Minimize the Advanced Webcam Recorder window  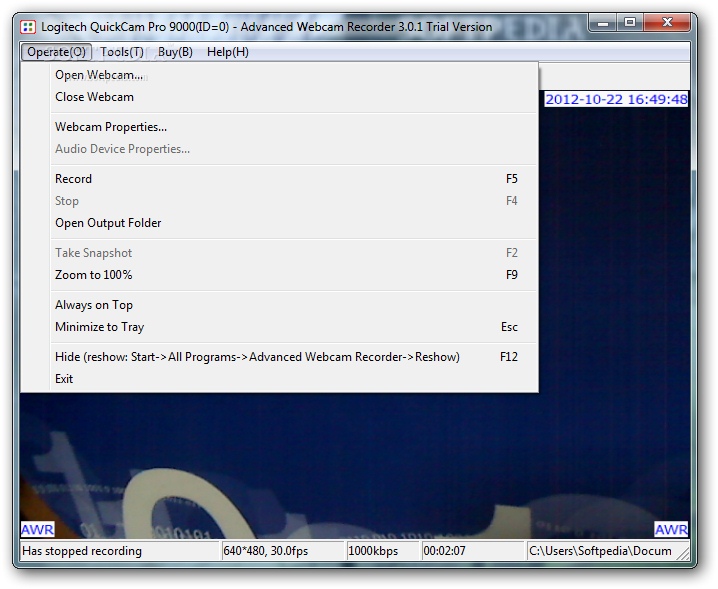(603, 22)
